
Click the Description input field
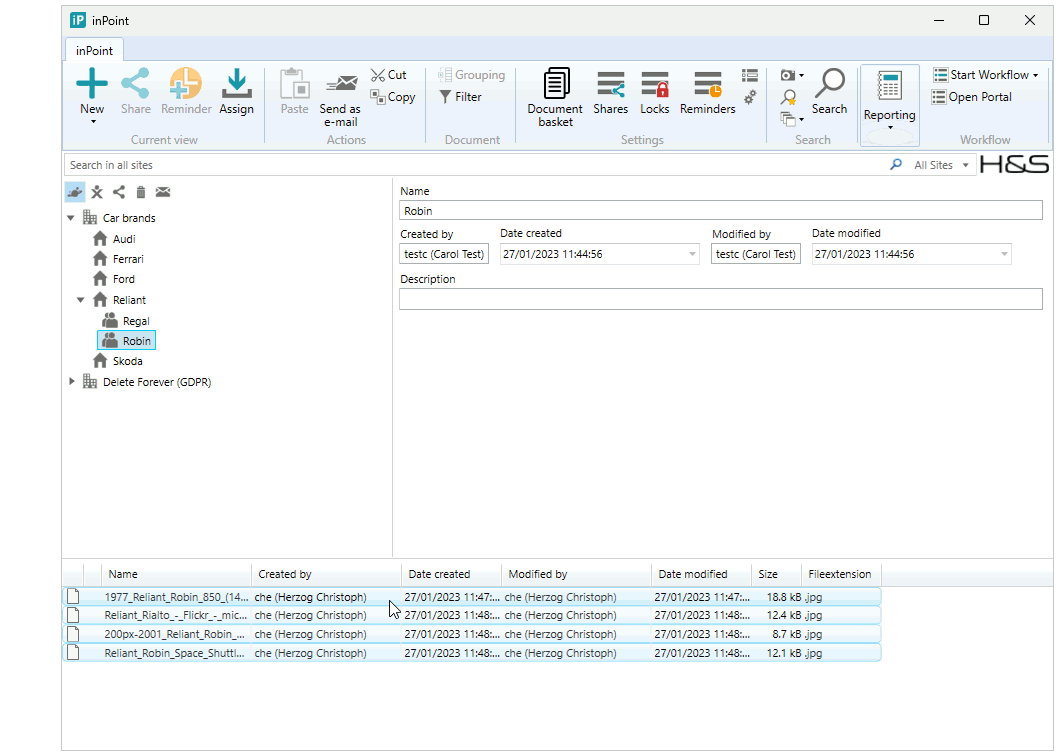[720, 299]
